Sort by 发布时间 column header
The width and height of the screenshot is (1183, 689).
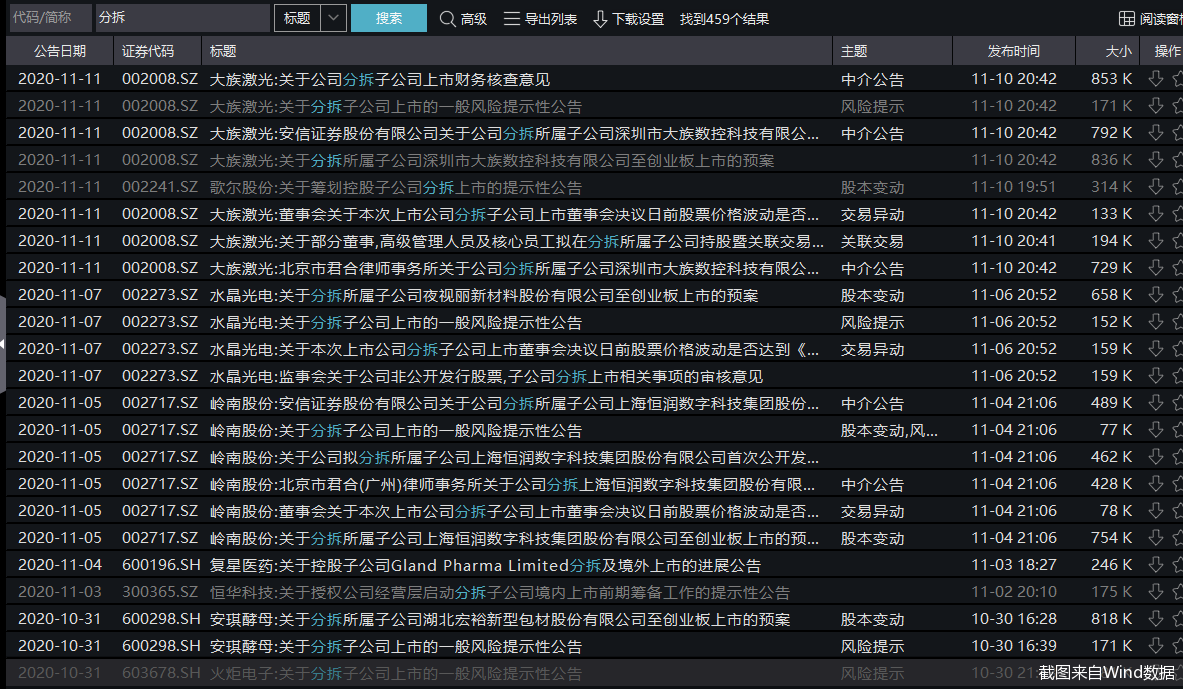click(1013, 51)
